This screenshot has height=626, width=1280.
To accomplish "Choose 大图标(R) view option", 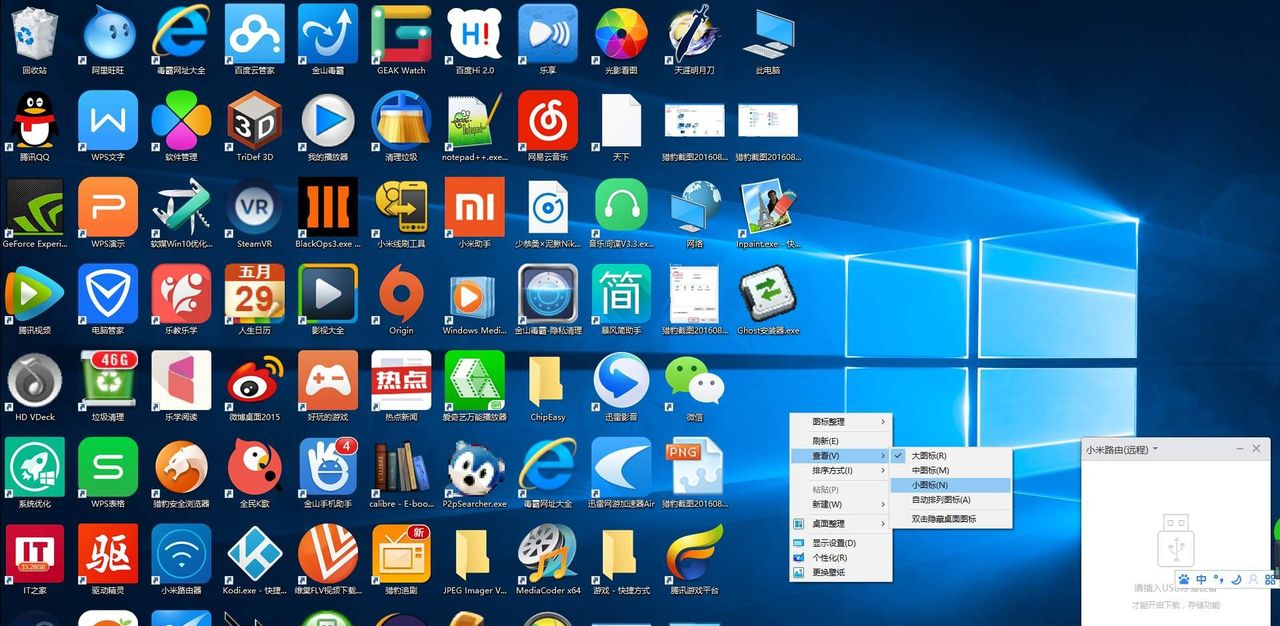I will point(951,455).
